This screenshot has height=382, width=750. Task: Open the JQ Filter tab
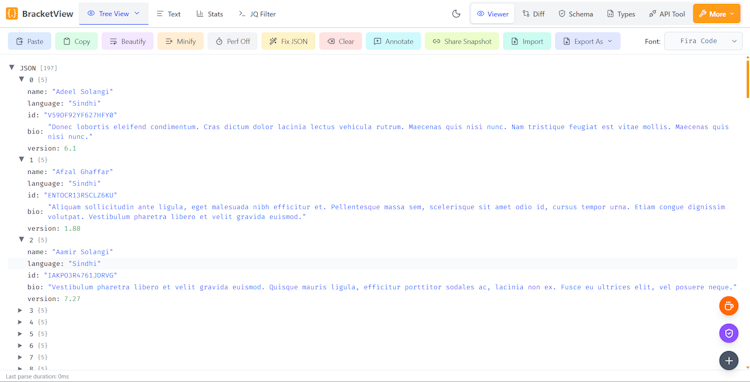tap(257, 14)
